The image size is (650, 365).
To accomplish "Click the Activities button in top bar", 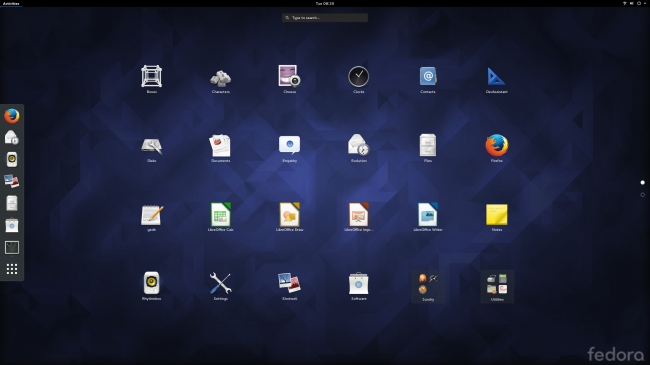I will [x=11, y=3].
